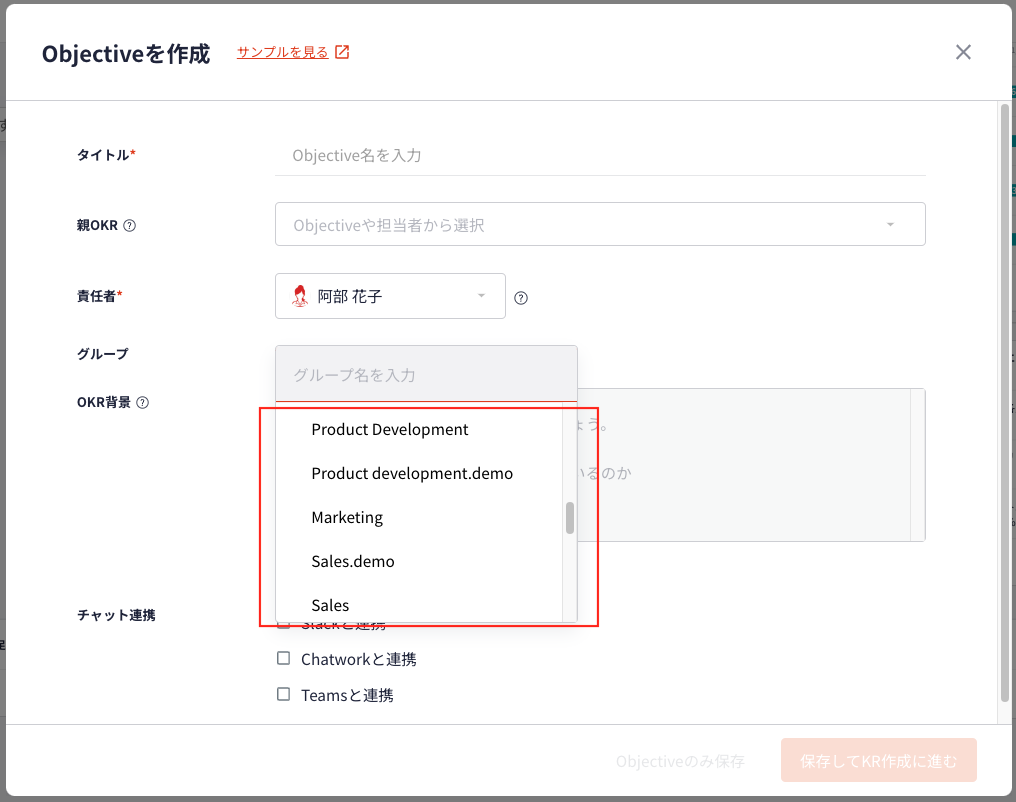
Task: Close the Objective creation dialog
Action: tap(963, 52)
